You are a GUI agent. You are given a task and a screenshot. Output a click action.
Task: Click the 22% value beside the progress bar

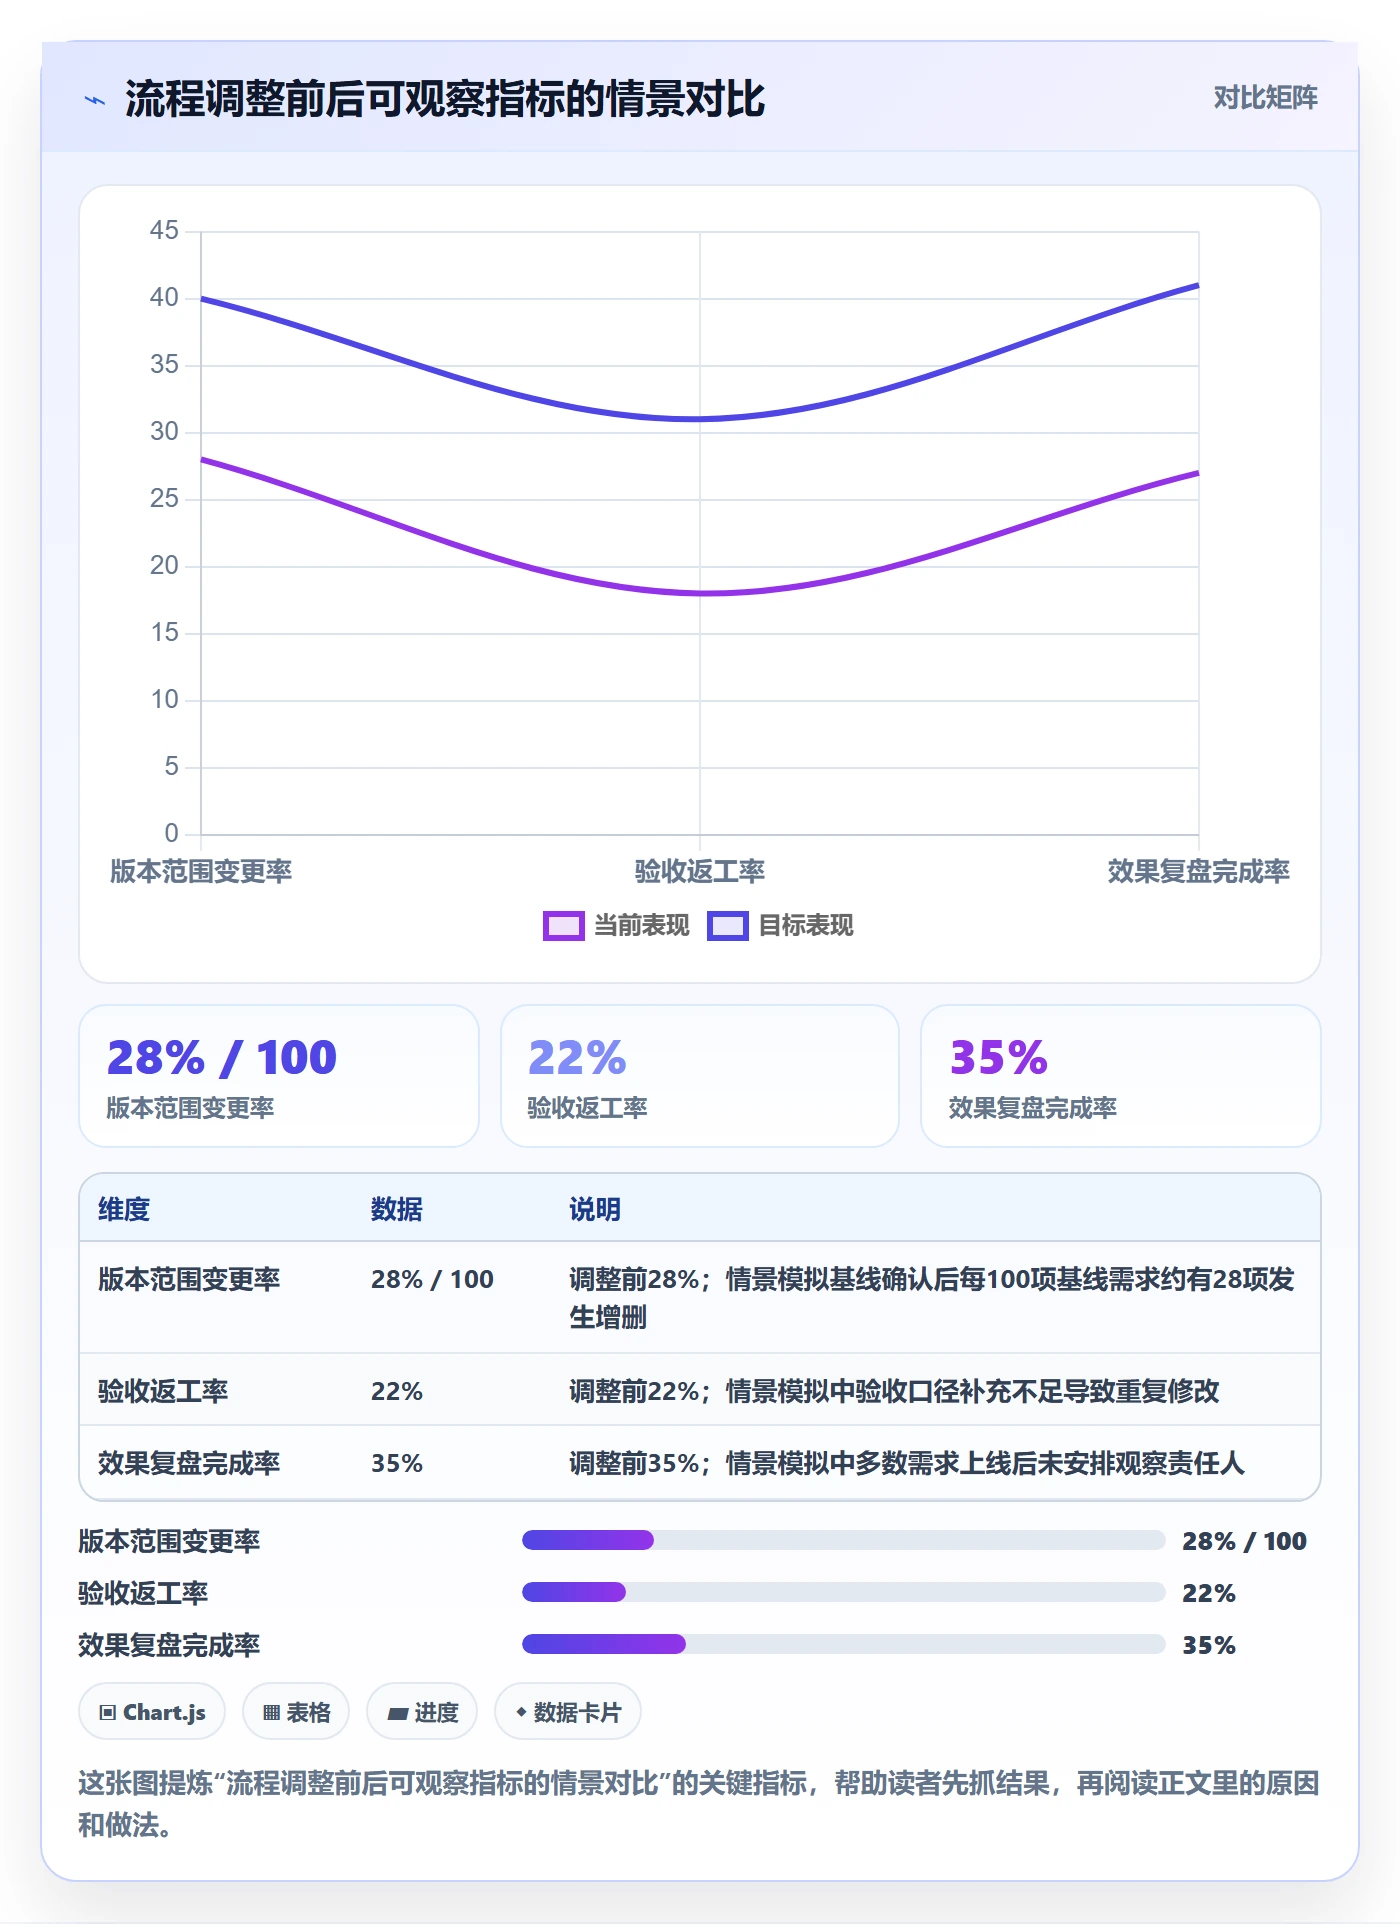[1209, 1593]
